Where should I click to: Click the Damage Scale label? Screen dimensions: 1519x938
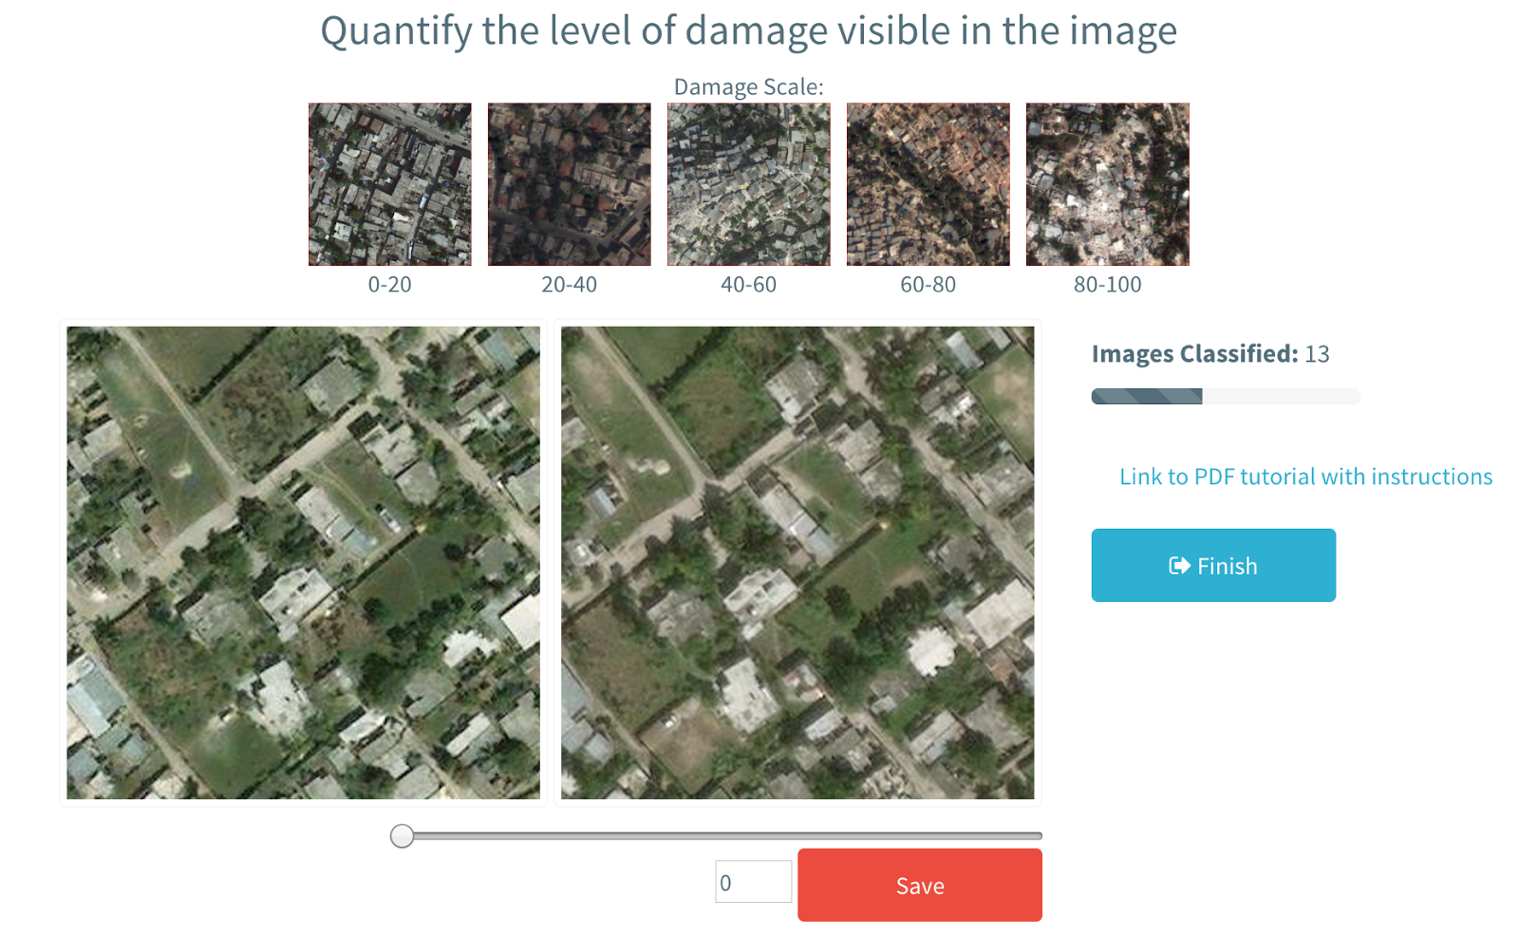(x=748, y=87)
